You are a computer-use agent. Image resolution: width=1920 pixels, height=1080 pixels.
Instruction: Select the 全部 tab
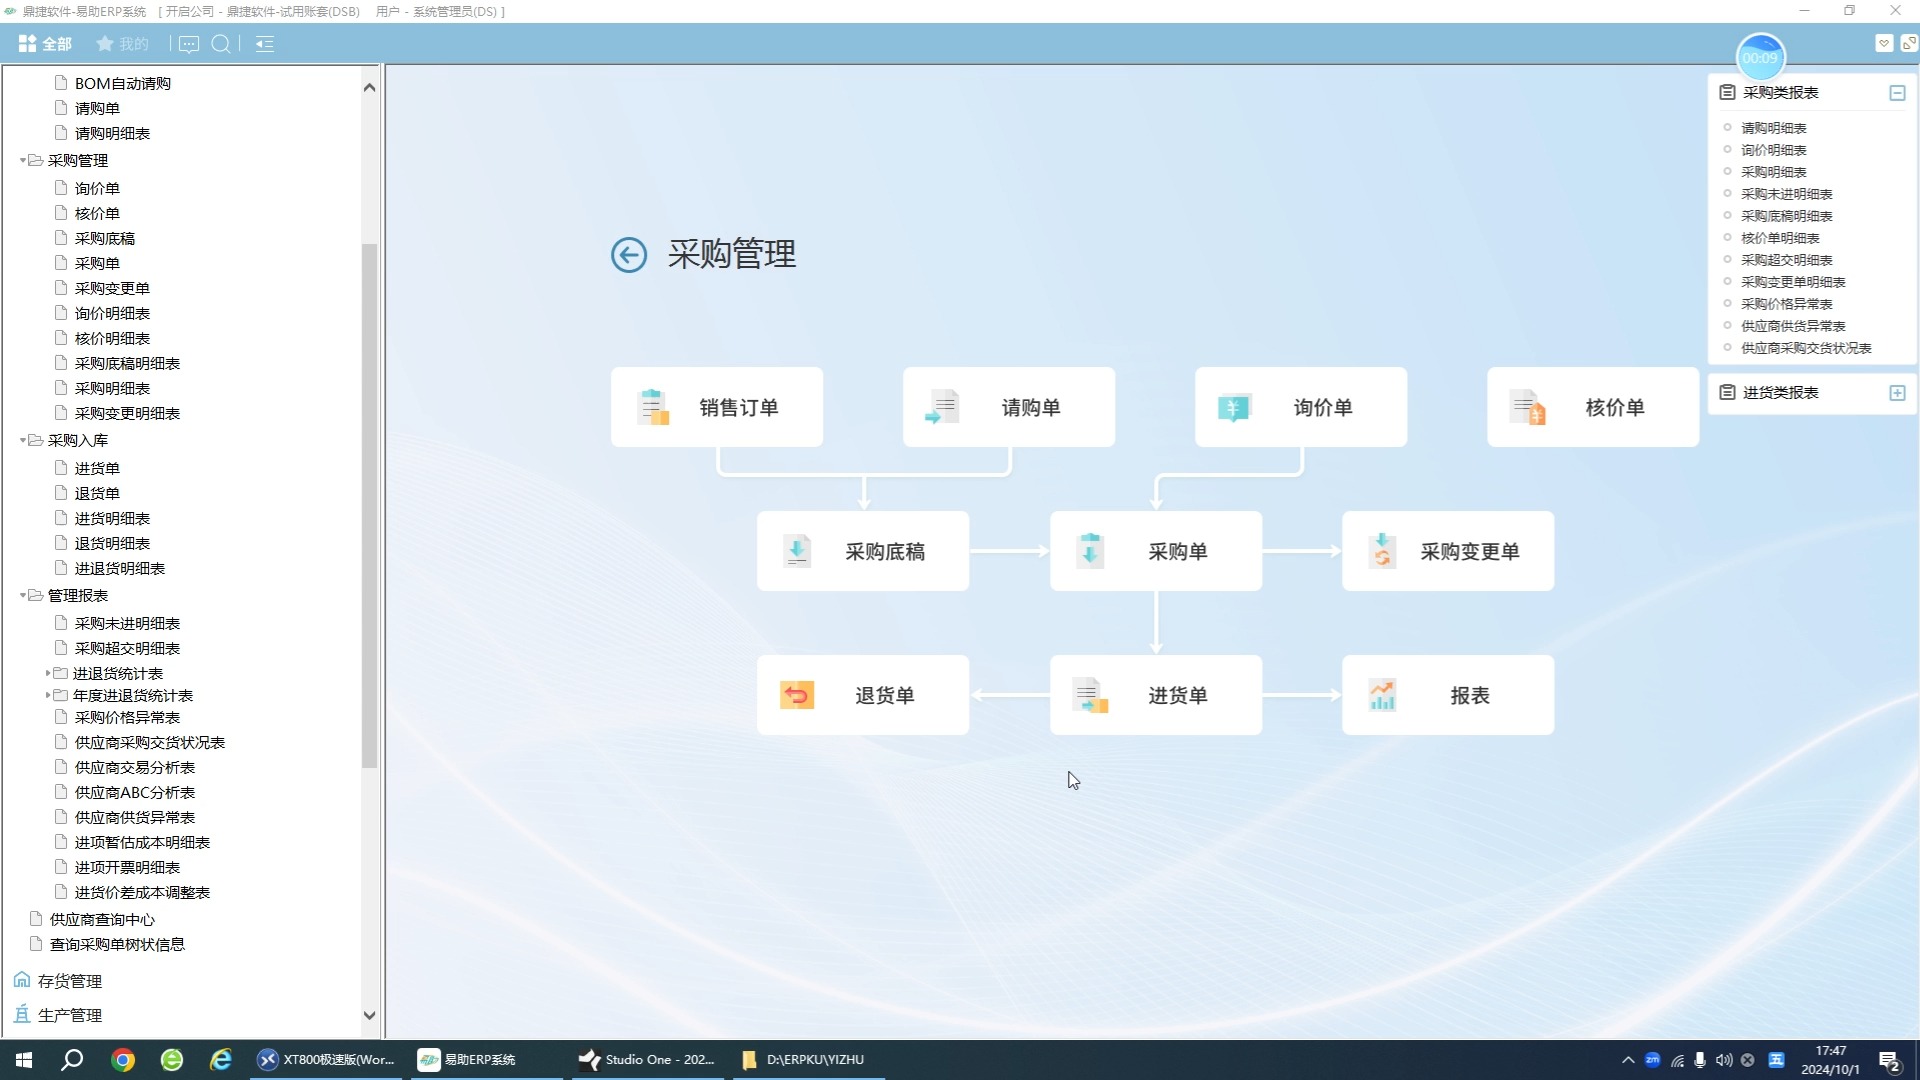[45, 43]
